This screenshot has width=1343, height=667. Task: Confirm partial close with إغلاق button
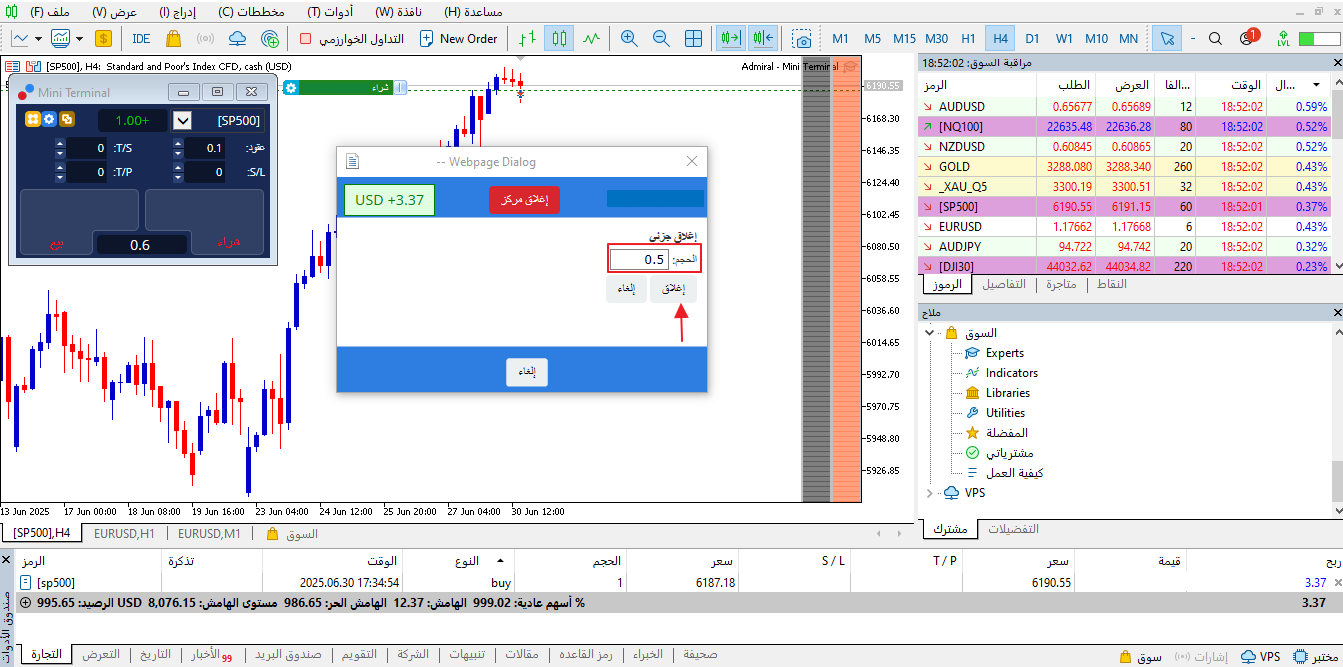pyautogui.click(x=673, y=289)
